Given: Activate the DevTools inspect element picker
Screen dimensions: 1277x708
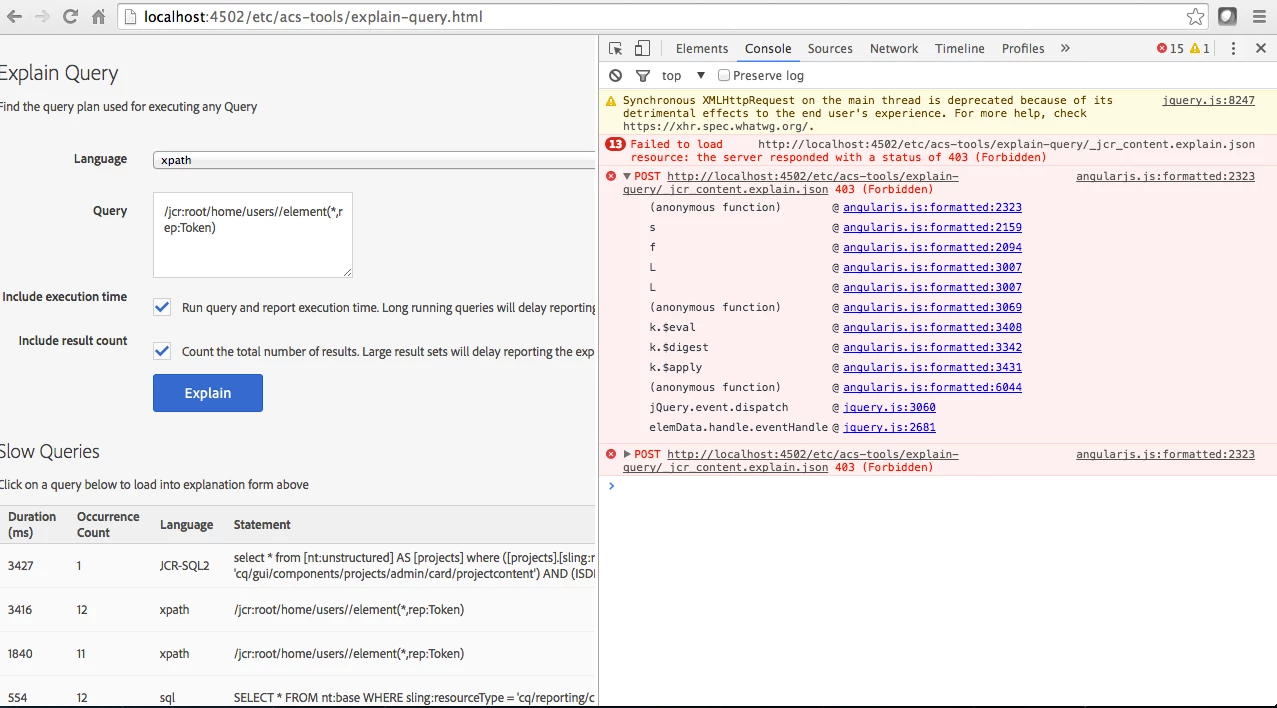Looking at the screenshot, I should point(616,48).
